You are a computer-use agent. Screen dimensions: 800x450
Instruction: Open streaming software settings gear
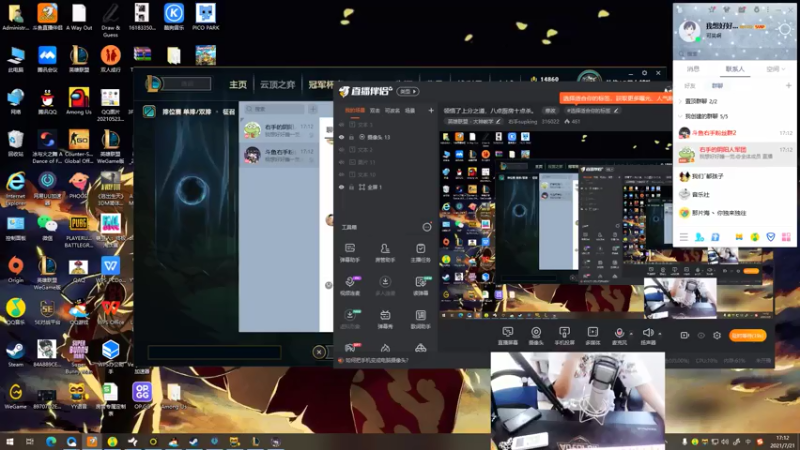click(717, 335)
